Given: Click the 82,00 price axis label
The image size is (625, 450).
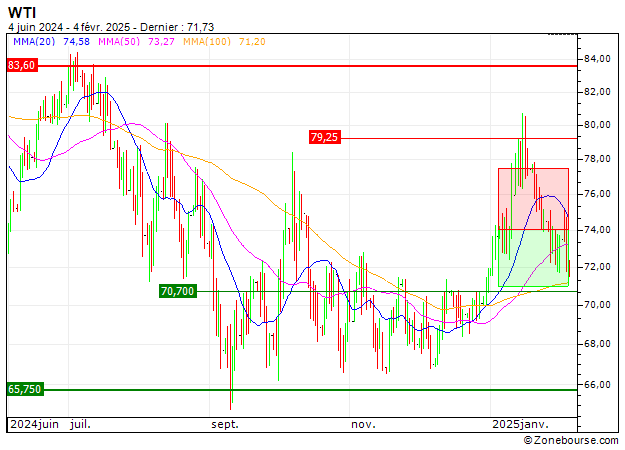Looking at the screenshot, I should pos(597,92).
